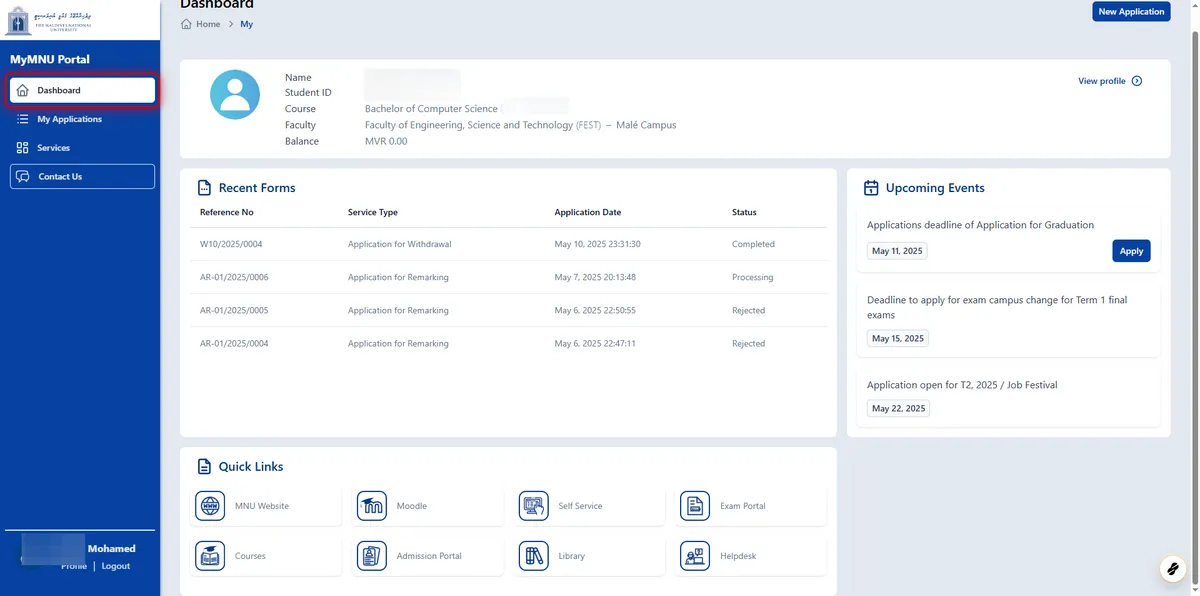
Task: Click the breadcrumb home icon
Action: 186,24
